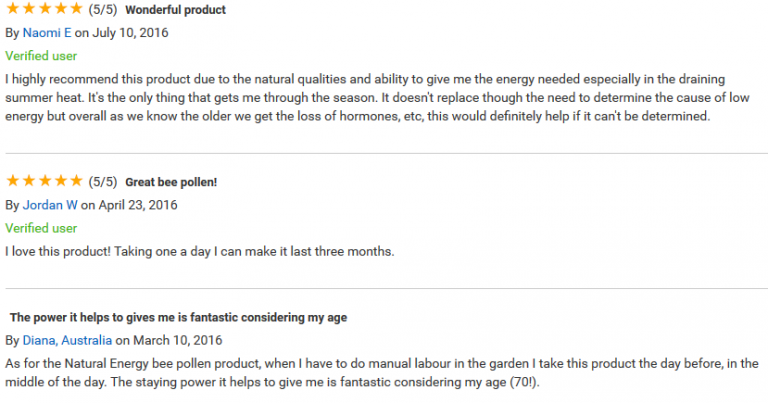Click the (5/5) score in Naomi's review
This screenshot has height=403, width=768.
pyautogui.click(x=103, y=10)
